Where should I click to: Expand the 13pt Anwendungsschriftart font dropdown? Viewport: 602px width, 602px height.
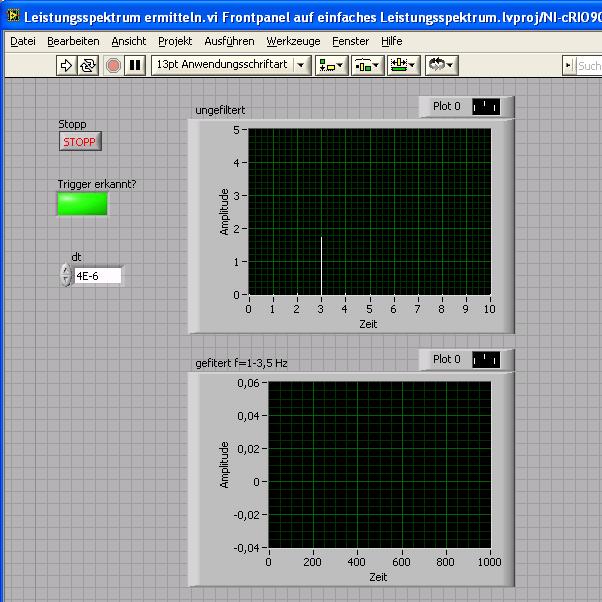pyautogui.click(x=302, y=65)
